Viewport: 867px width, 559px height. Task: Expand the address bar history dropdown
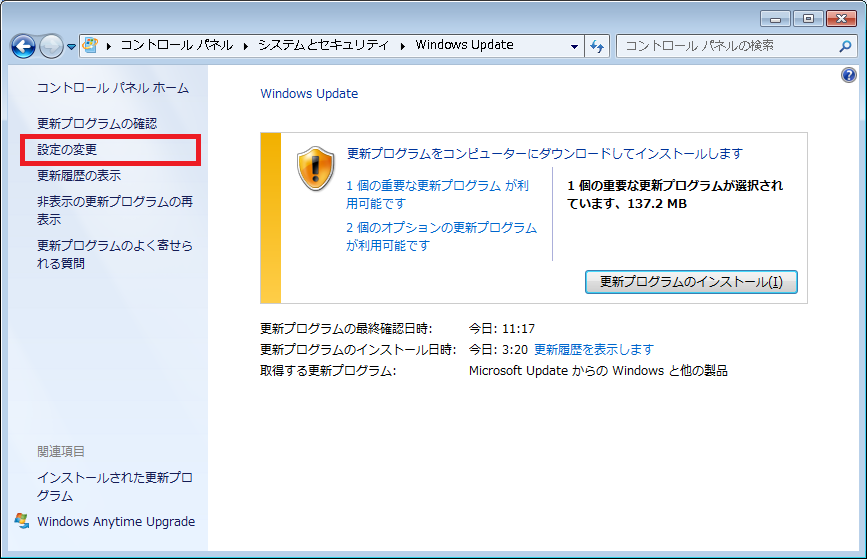coord(574,46)
